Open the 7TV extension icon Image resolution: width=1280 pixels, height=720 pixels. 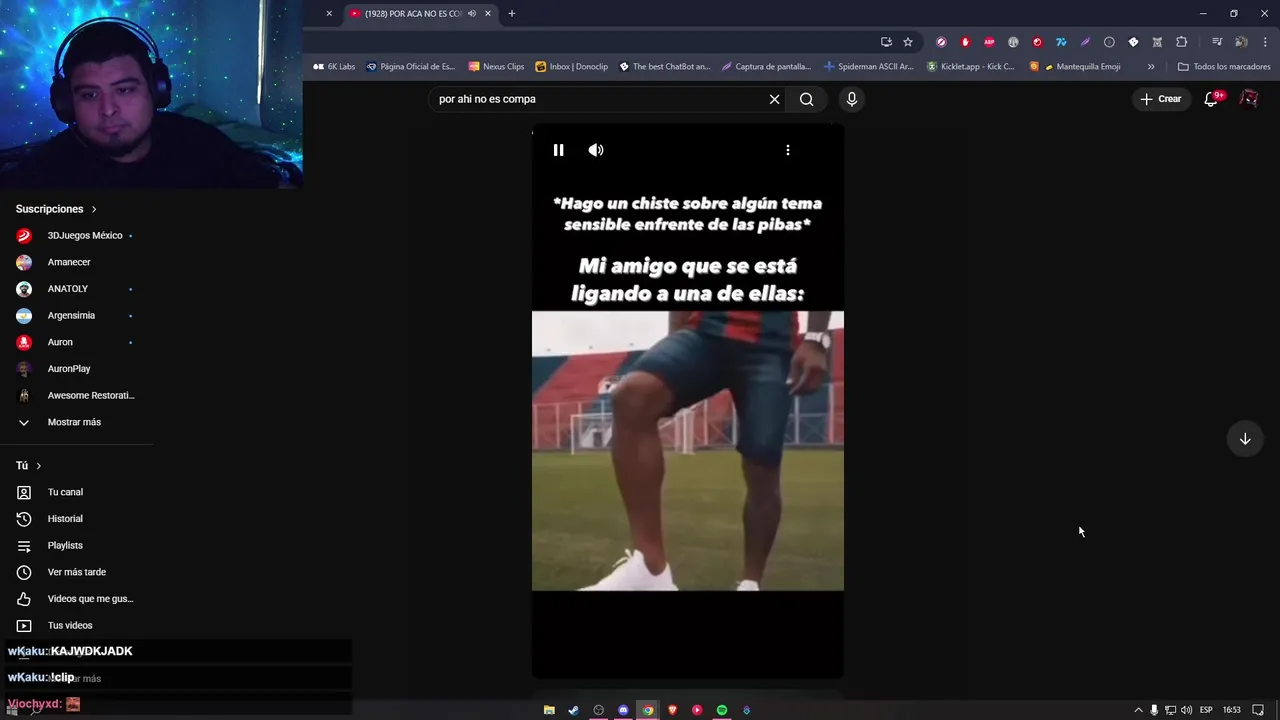click(x=1061, y=42)
